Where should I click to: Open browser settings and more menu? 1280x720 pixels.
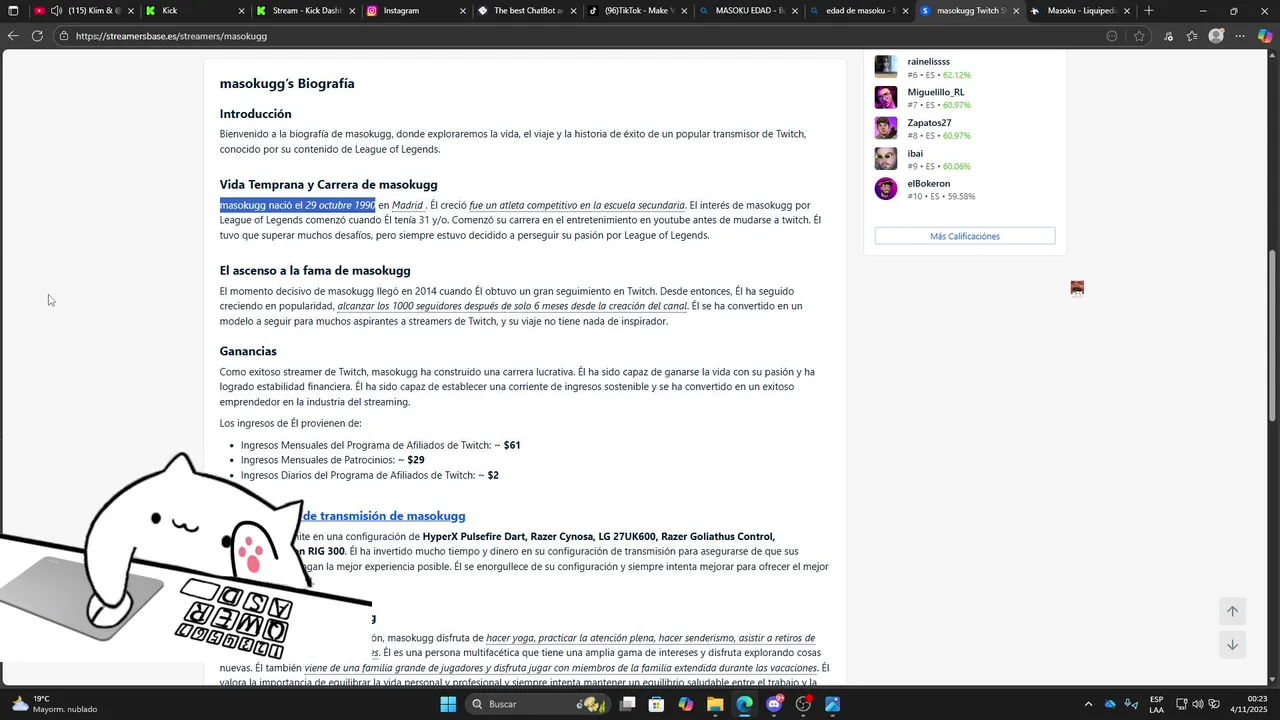1241,36
